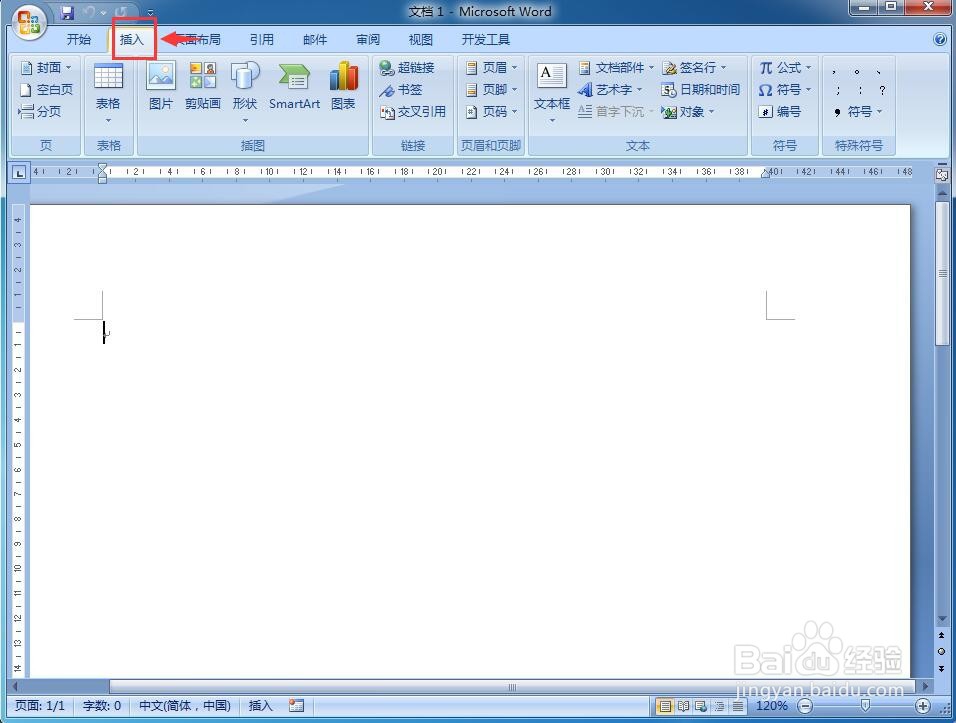Open Word Help question mark icon
The width and height of the screenshot is (956, 723).
coord(940,39)
